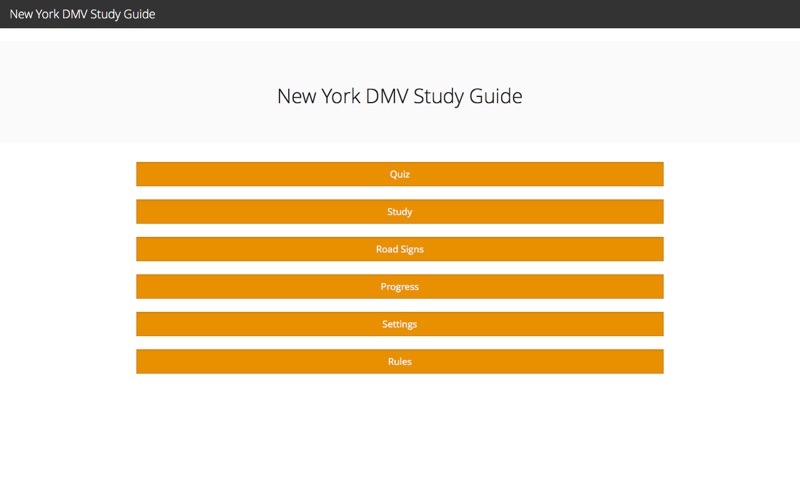View the Progress page
The image size is (800, 500).
pos(399,286)
